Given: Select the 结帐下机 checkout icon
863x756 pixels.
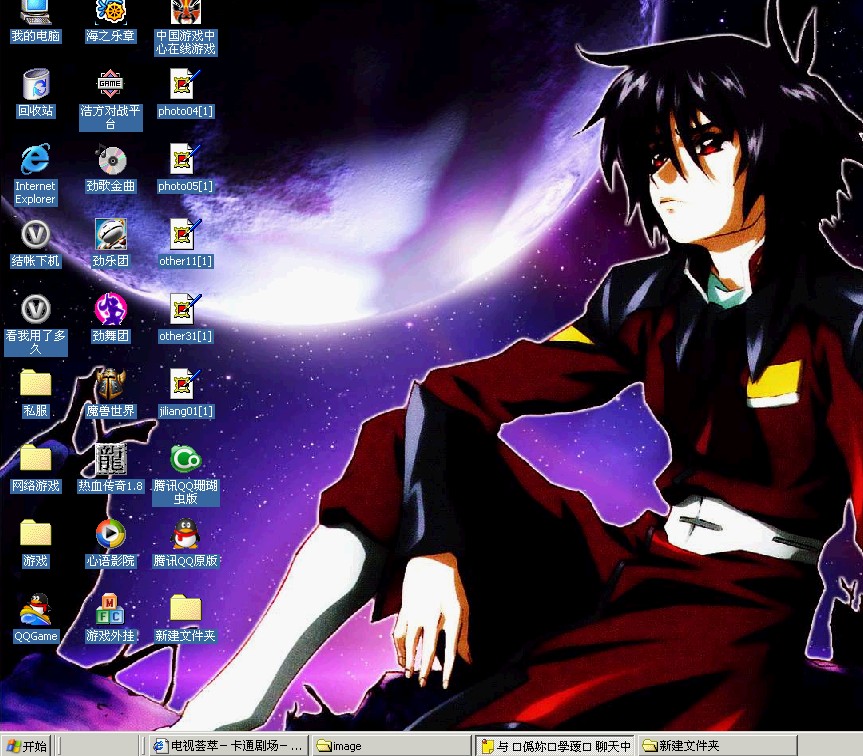Looking at the screenshot, I should pos(35,235).
